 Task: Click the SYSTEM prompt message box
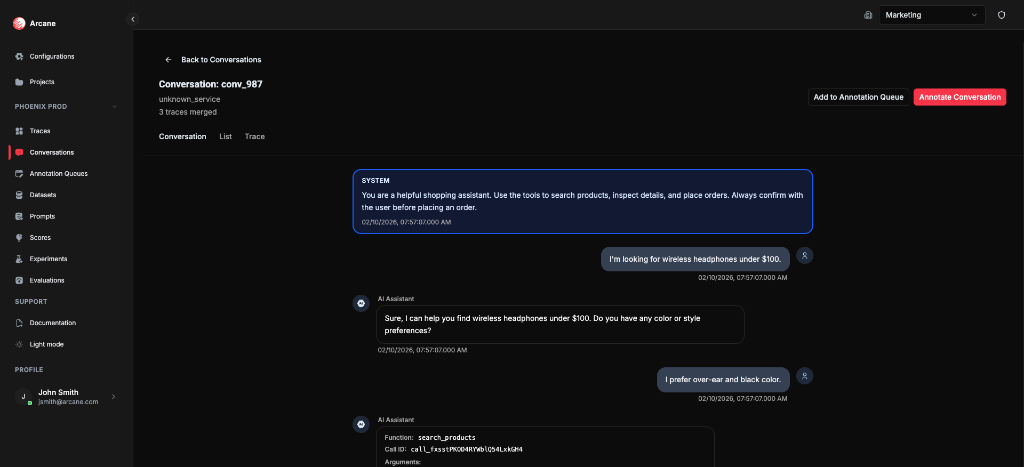point(583,201)
